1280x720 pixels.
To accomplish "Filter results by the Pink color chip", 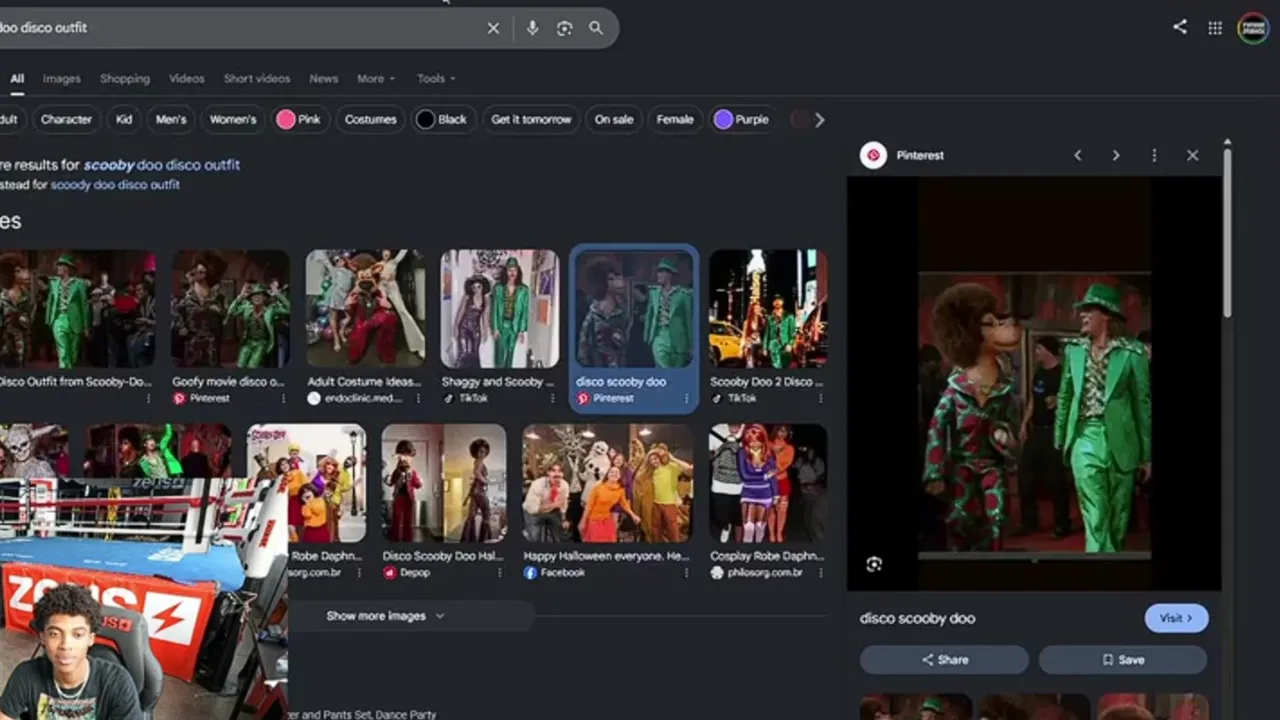I will 299,120.
